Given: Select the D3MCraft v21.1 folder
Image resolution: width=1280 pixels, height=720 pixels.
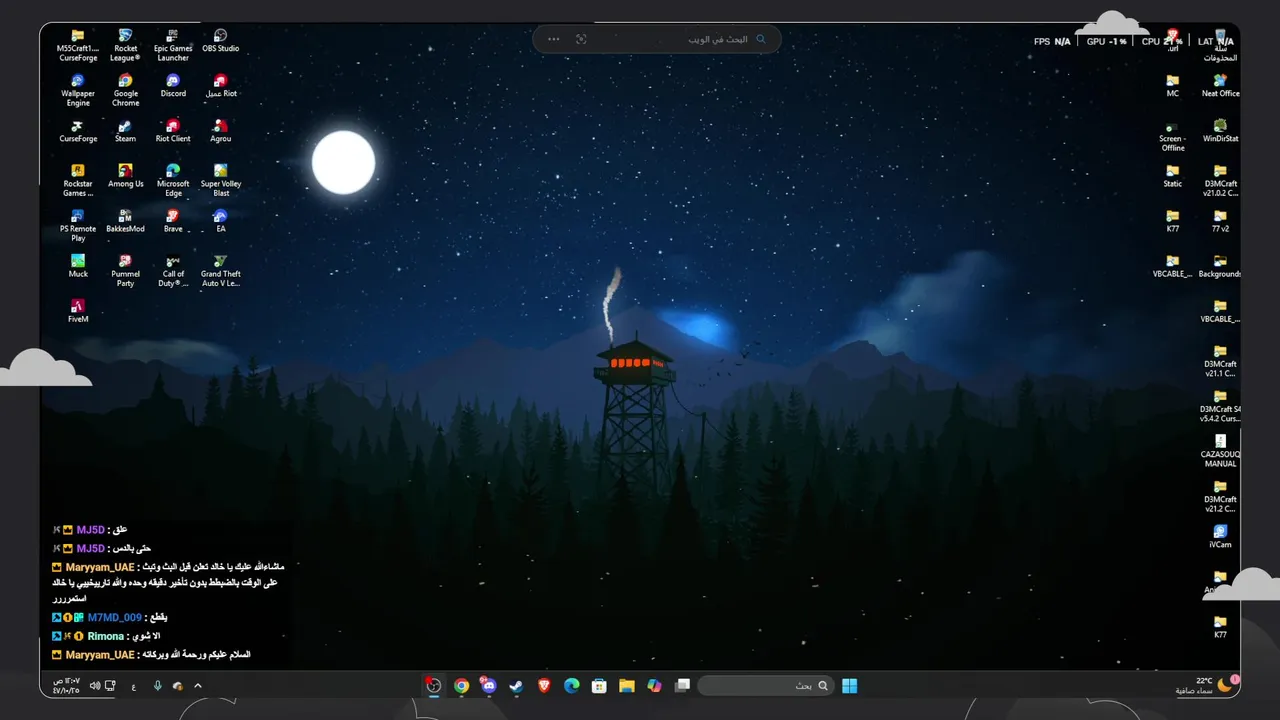Looking at the screenshot, I should tap(1220, 360).
